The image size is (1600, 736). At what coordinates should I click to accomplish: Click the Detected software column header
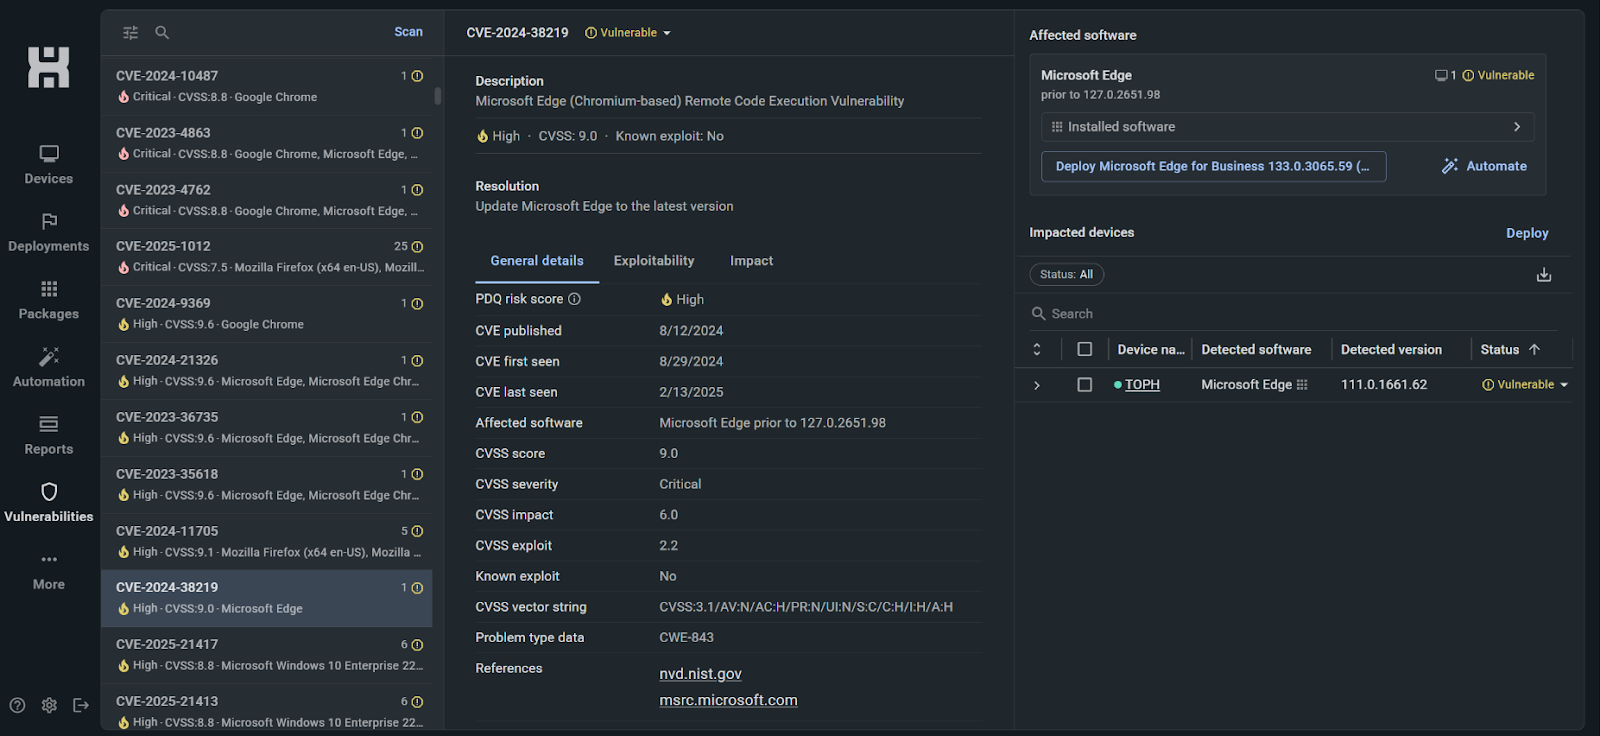[x=1256, y=349]
